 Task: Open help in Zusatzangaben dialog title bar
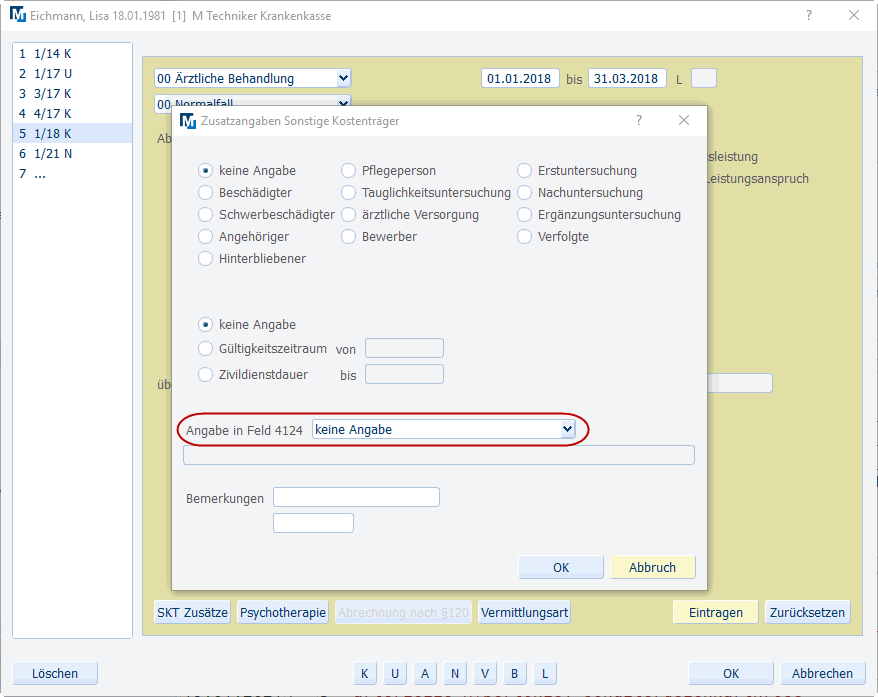[639, 120]
